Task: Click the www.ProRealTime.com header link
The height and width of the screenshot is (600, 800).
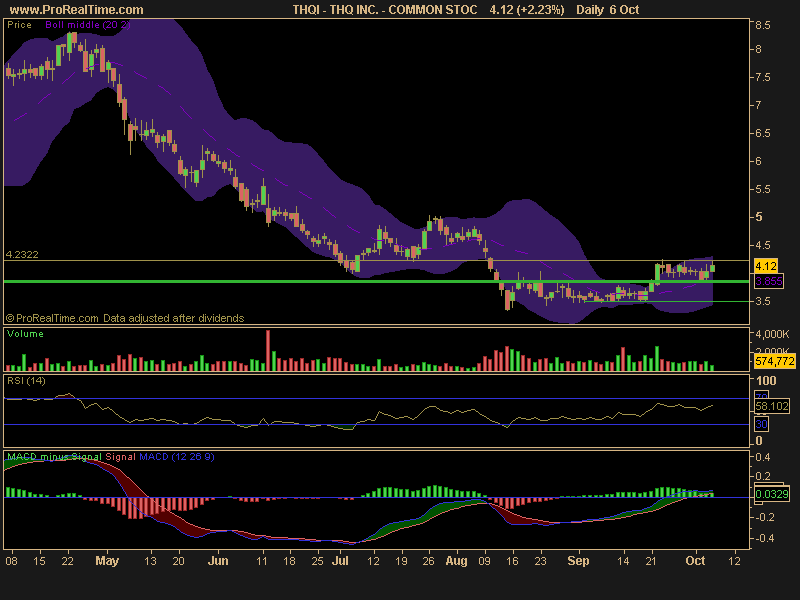Action: (77, 10)
